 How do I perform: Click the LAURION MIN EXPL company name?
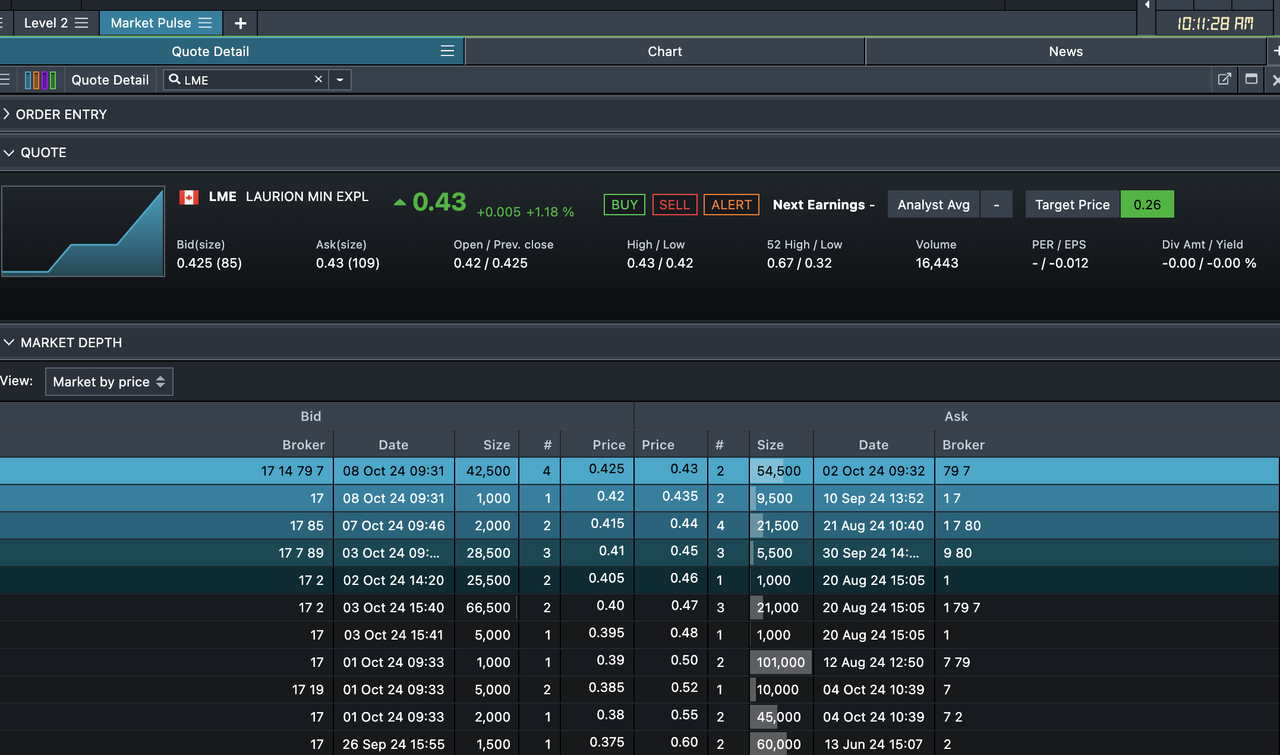[x=307, y=196]
